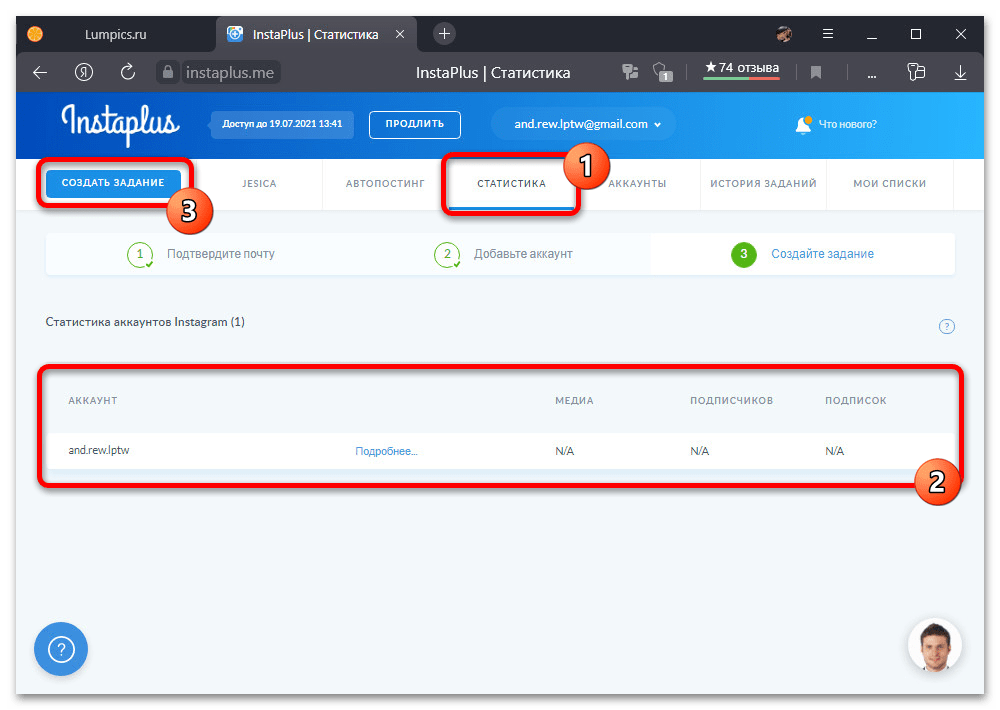
Task: Open the browser hamburger menu
Action: coord(828,34)
